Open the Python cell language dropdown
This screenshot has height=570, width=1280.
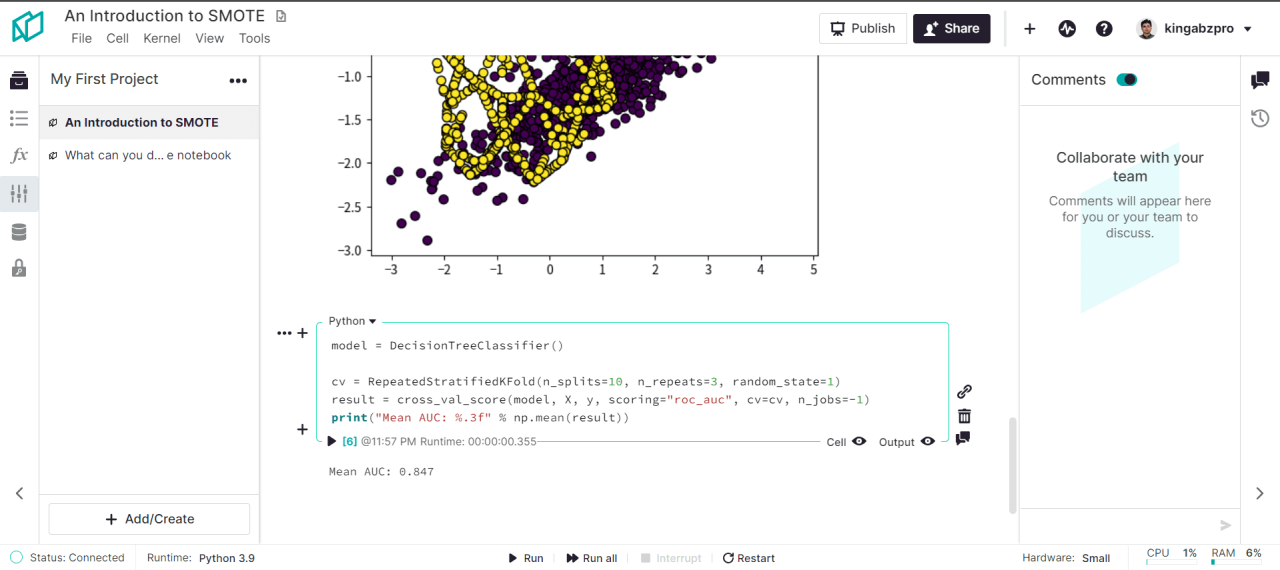(x=352, y=321)
